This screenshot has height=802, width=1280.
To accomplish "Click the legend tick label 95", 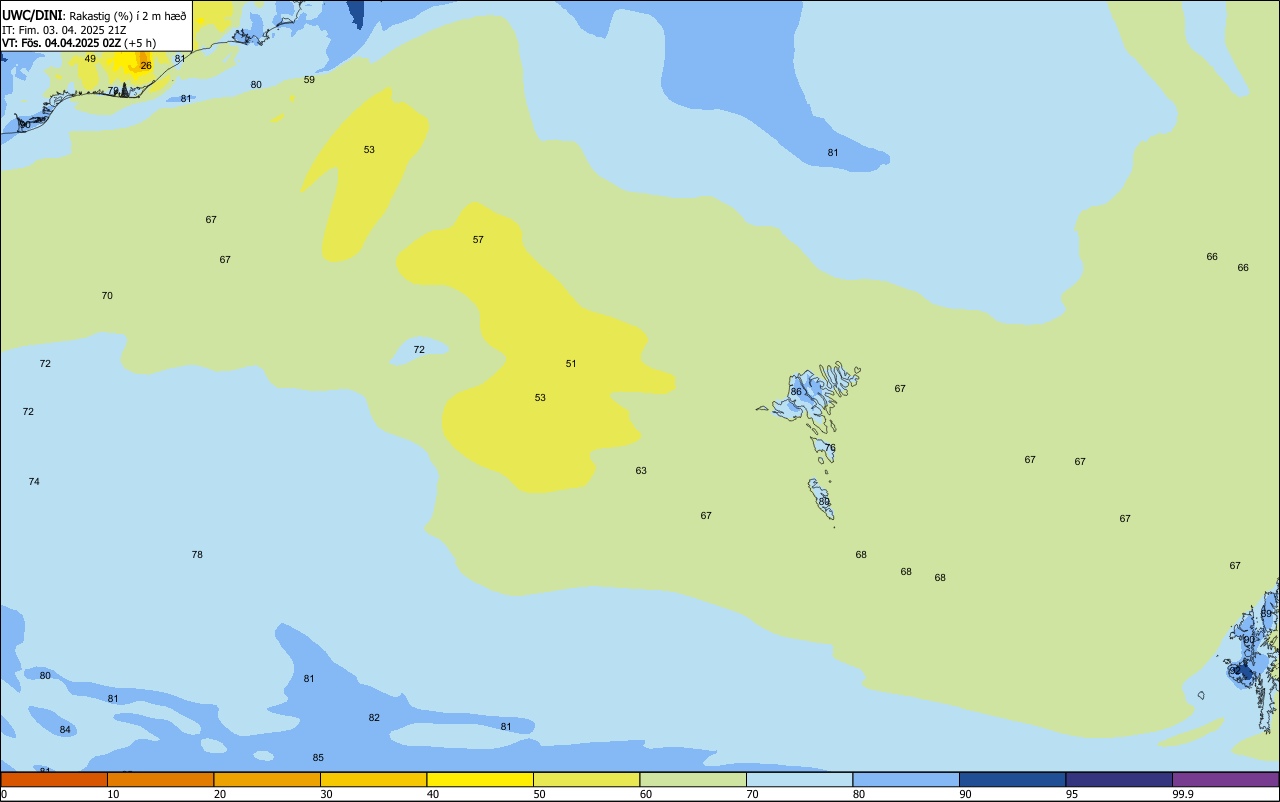I will [1071, 794].
